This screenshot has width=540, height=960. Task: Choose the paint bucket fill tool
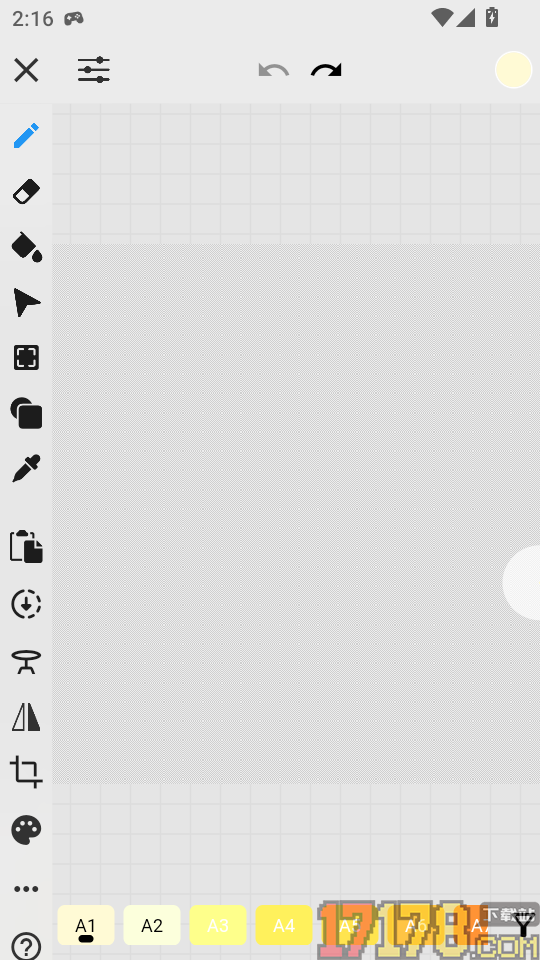click(x=27, y=247)
